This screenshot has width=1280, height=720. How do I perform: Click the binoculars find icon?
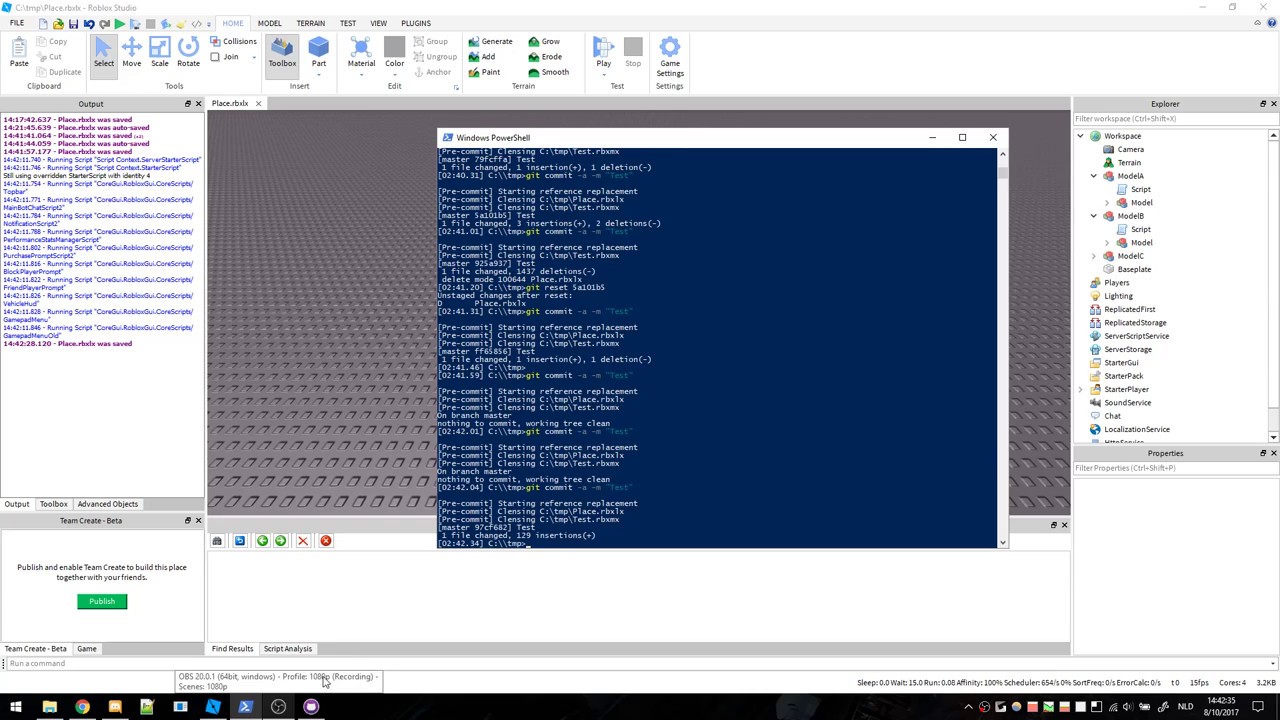point(217,541)
